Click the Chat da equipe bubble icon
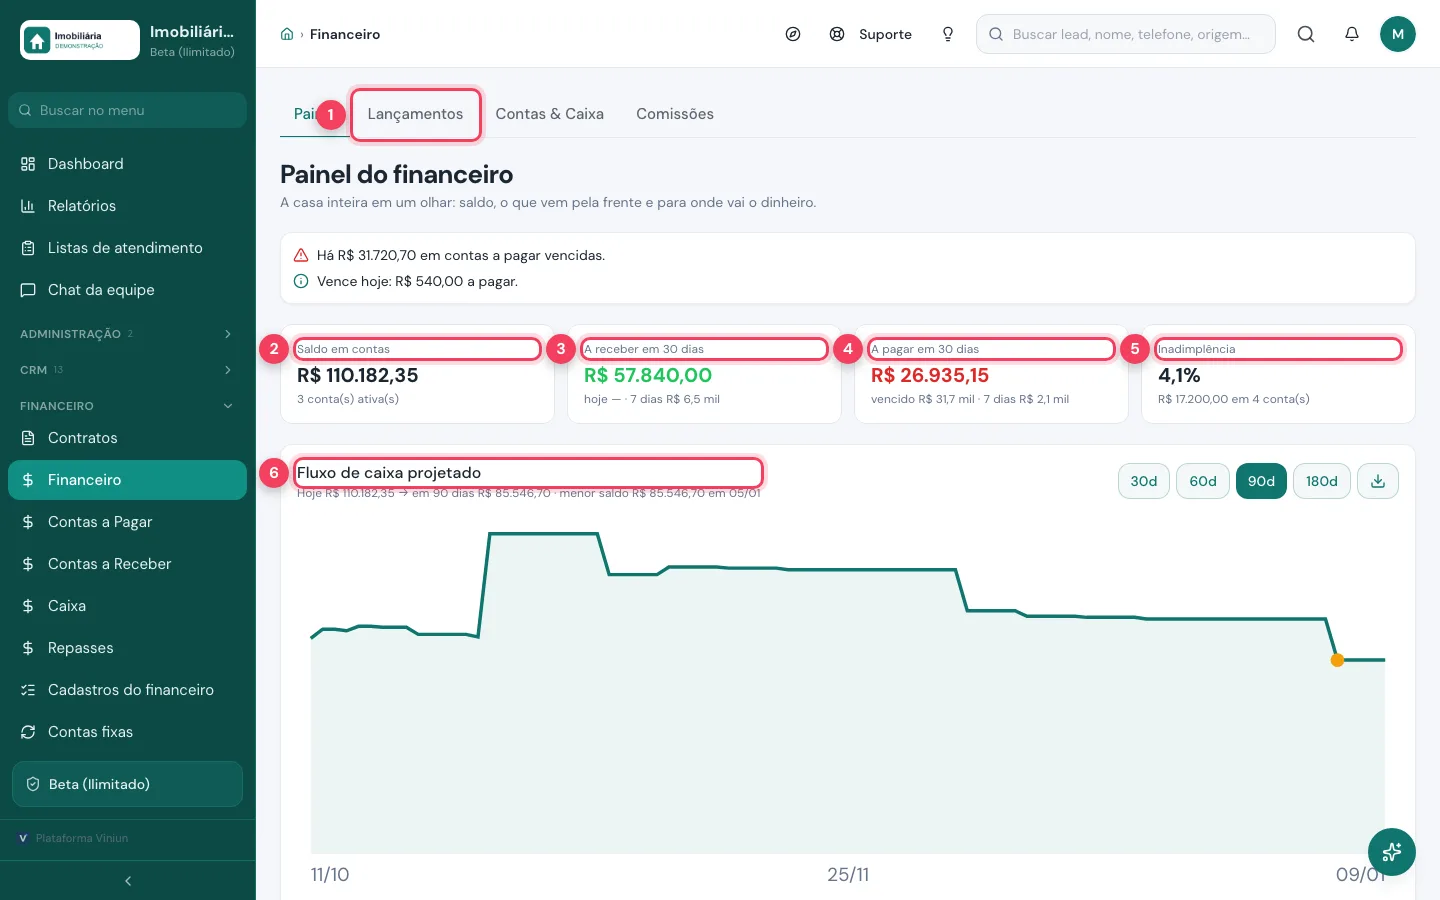This screenshot has width=1440, height=900. tap(28, 290)
